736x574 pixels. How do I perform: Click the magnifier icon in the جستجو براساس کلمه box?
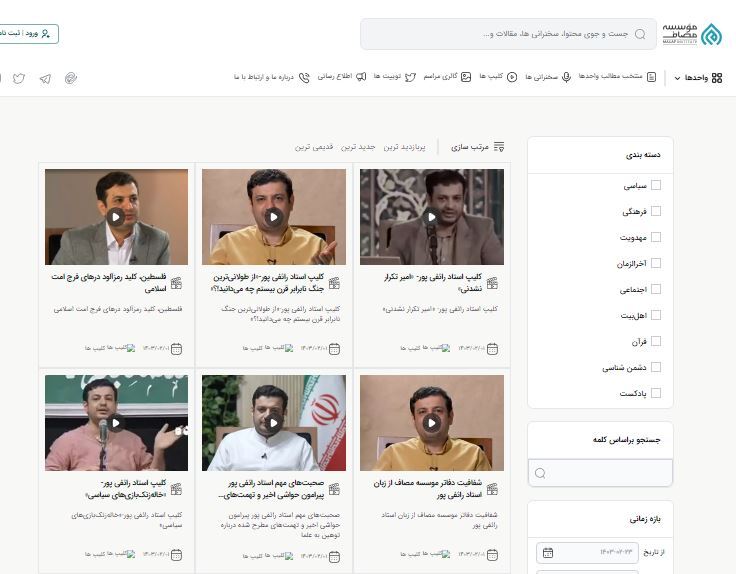[540, 473]
